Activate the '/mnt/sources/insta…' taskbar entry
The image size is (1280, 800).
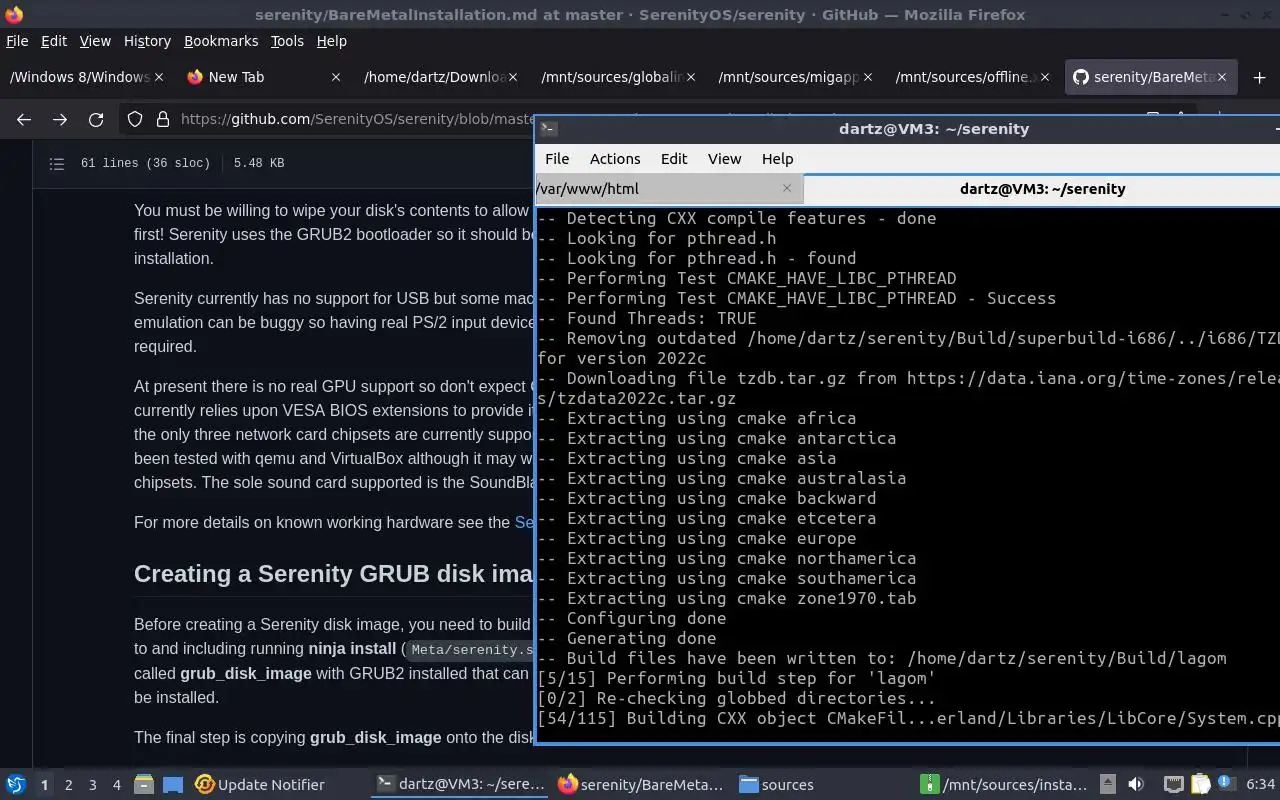point(1006,785)
